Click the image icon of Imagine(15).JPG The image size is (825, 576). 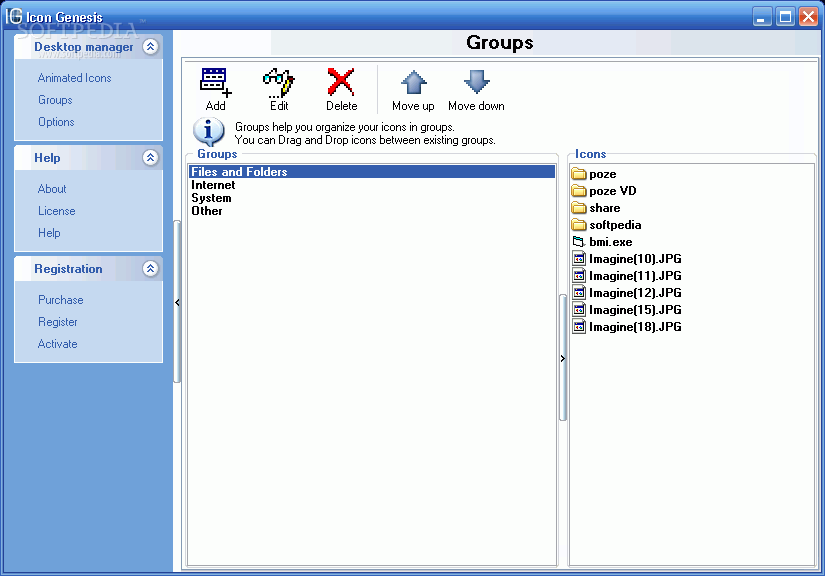coord(579,310)
